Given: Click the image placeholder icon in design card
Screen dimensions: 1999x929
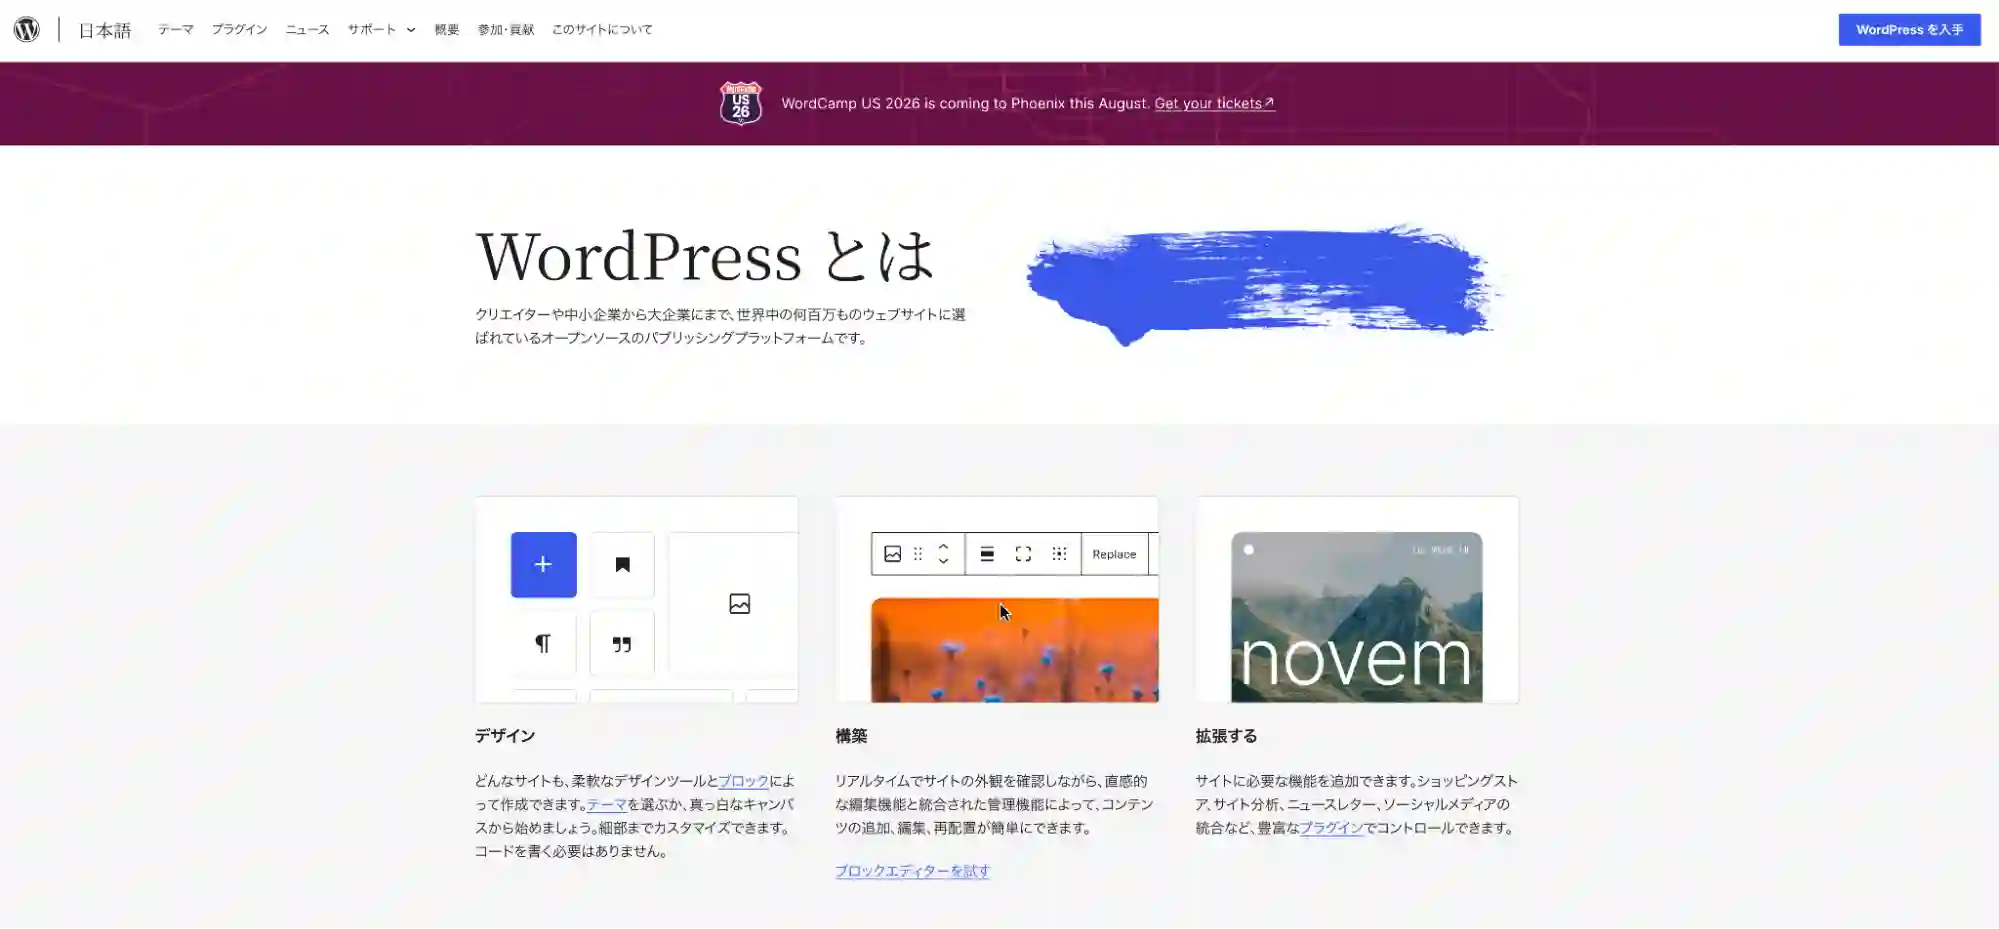Looking at the screenshot, I should click(739, 604).
